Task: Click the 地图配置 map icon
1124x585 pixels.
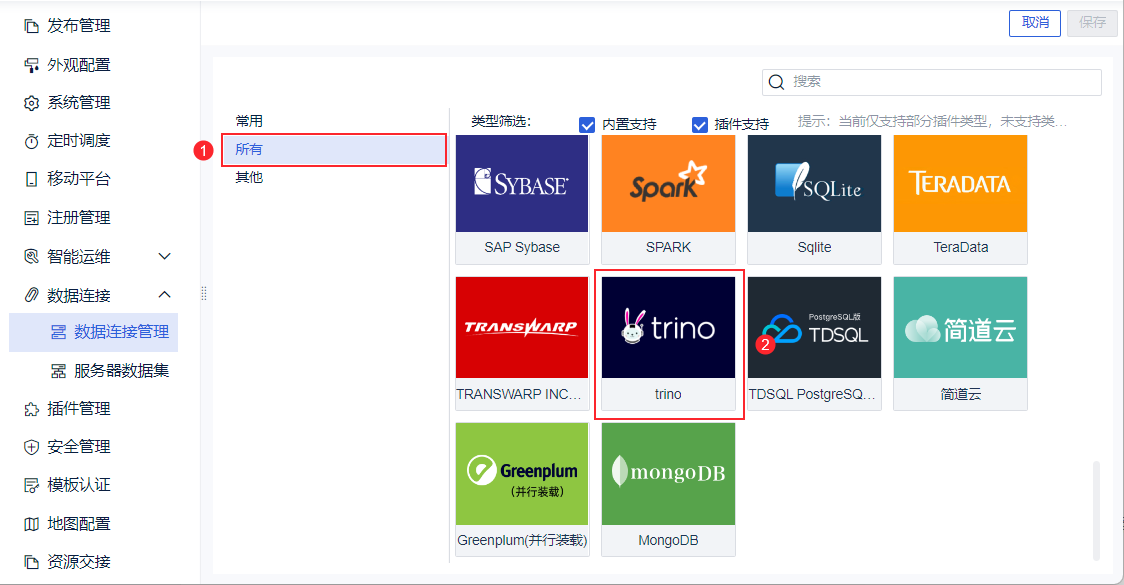Action: (31, 524)
